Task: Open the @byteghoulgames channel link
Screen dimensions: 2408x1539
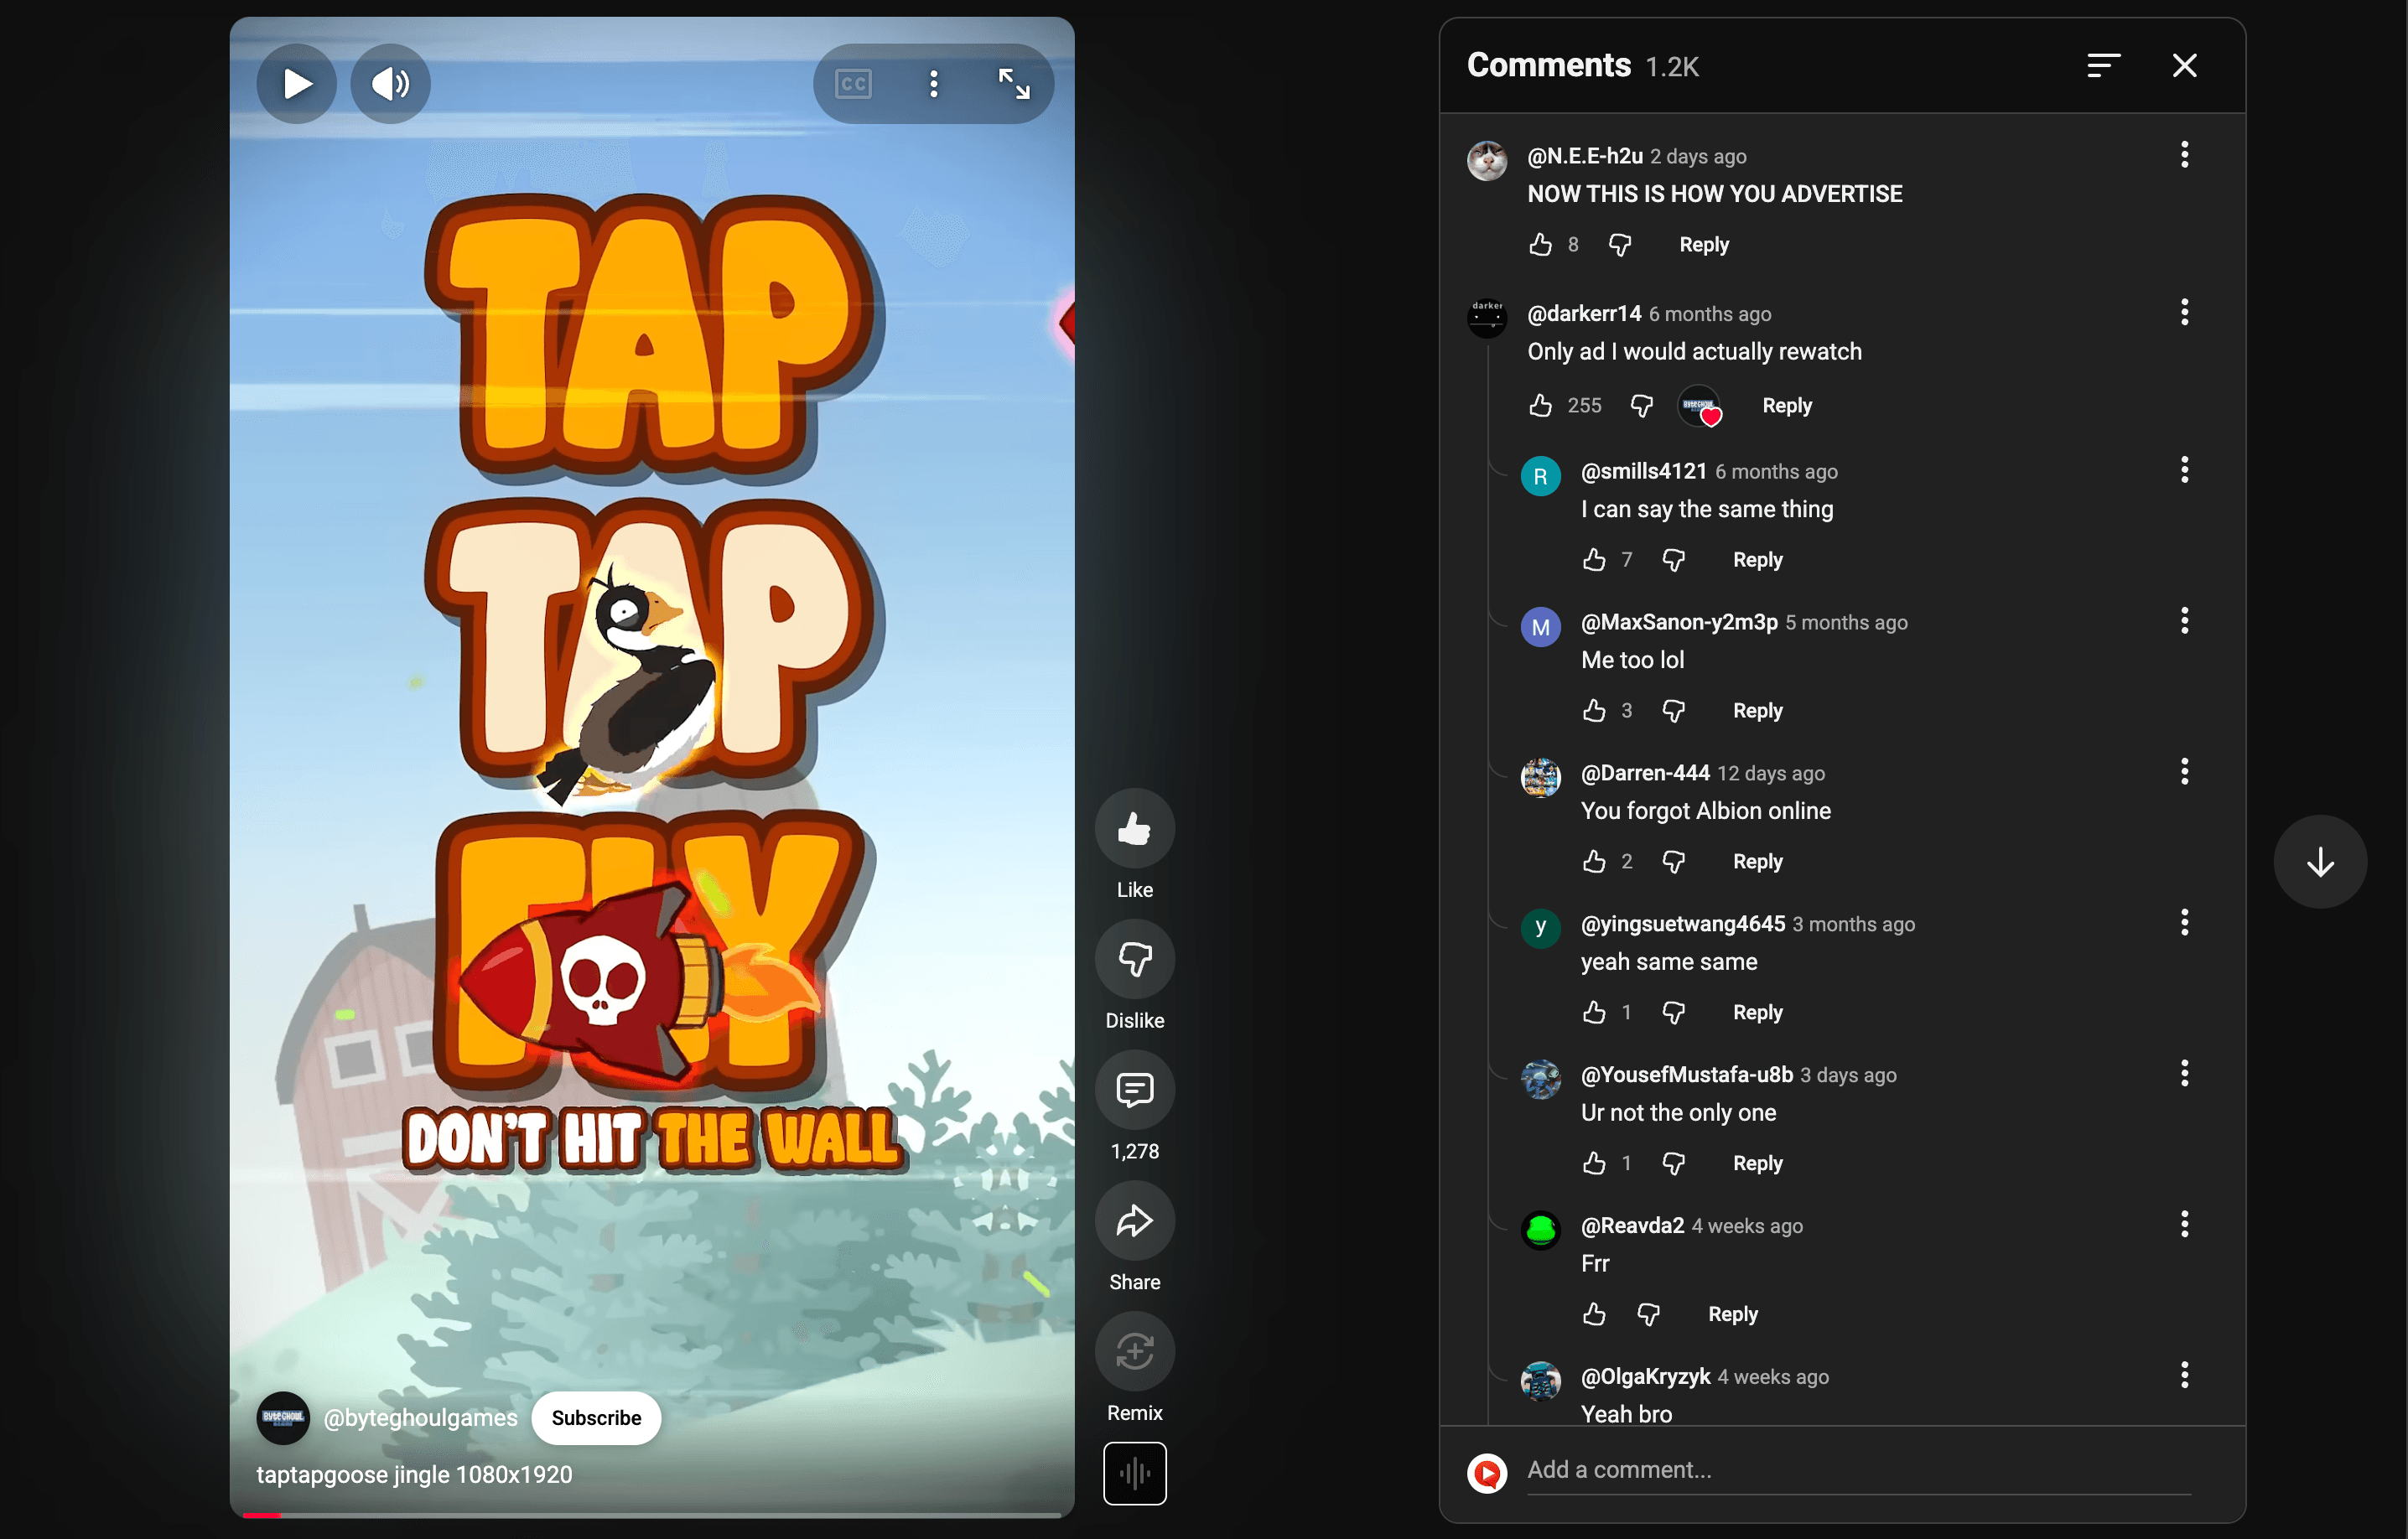Action: pos(420,1417)
